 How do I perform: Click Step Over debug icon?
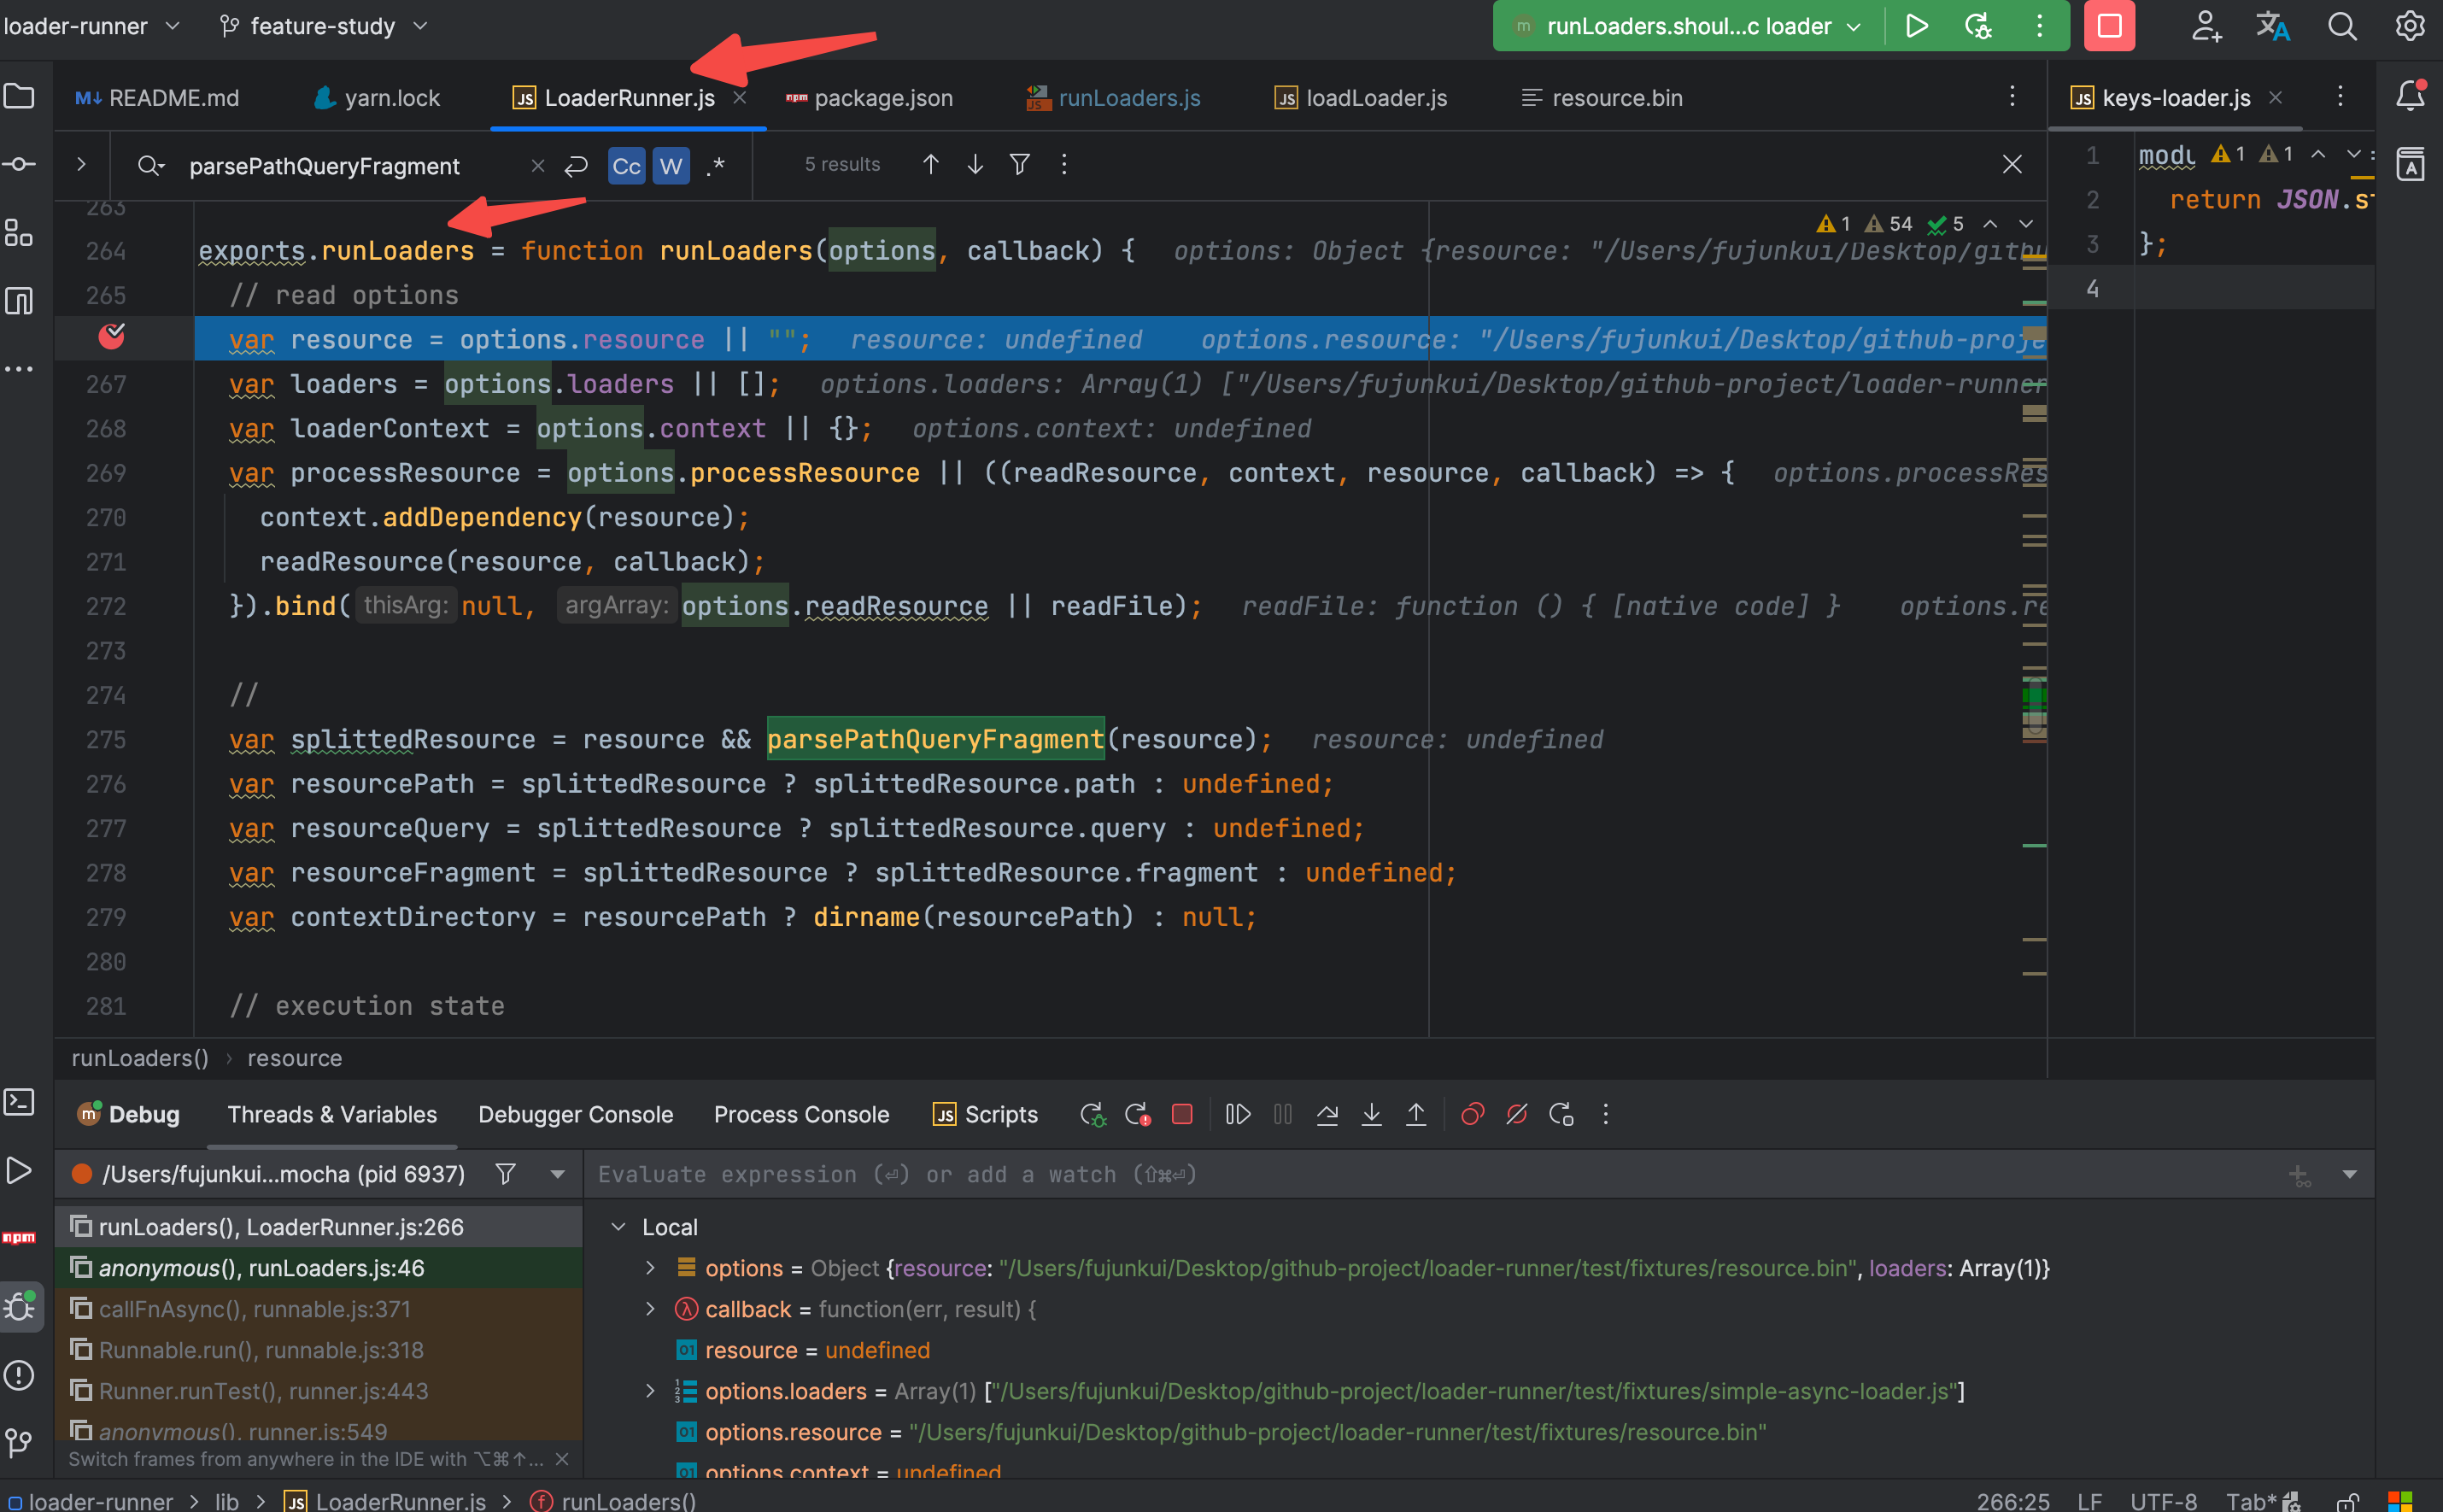1327,1114
